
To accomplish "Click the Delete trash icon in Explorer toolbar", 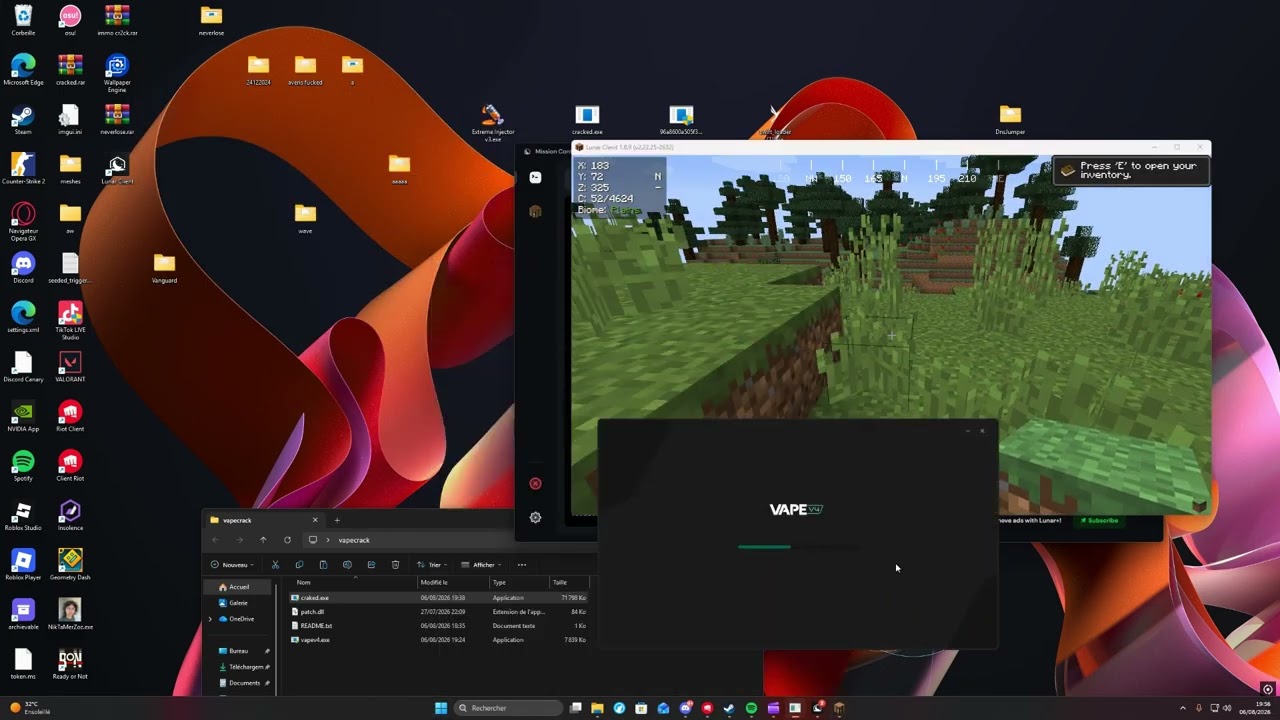I will (395, 565).
